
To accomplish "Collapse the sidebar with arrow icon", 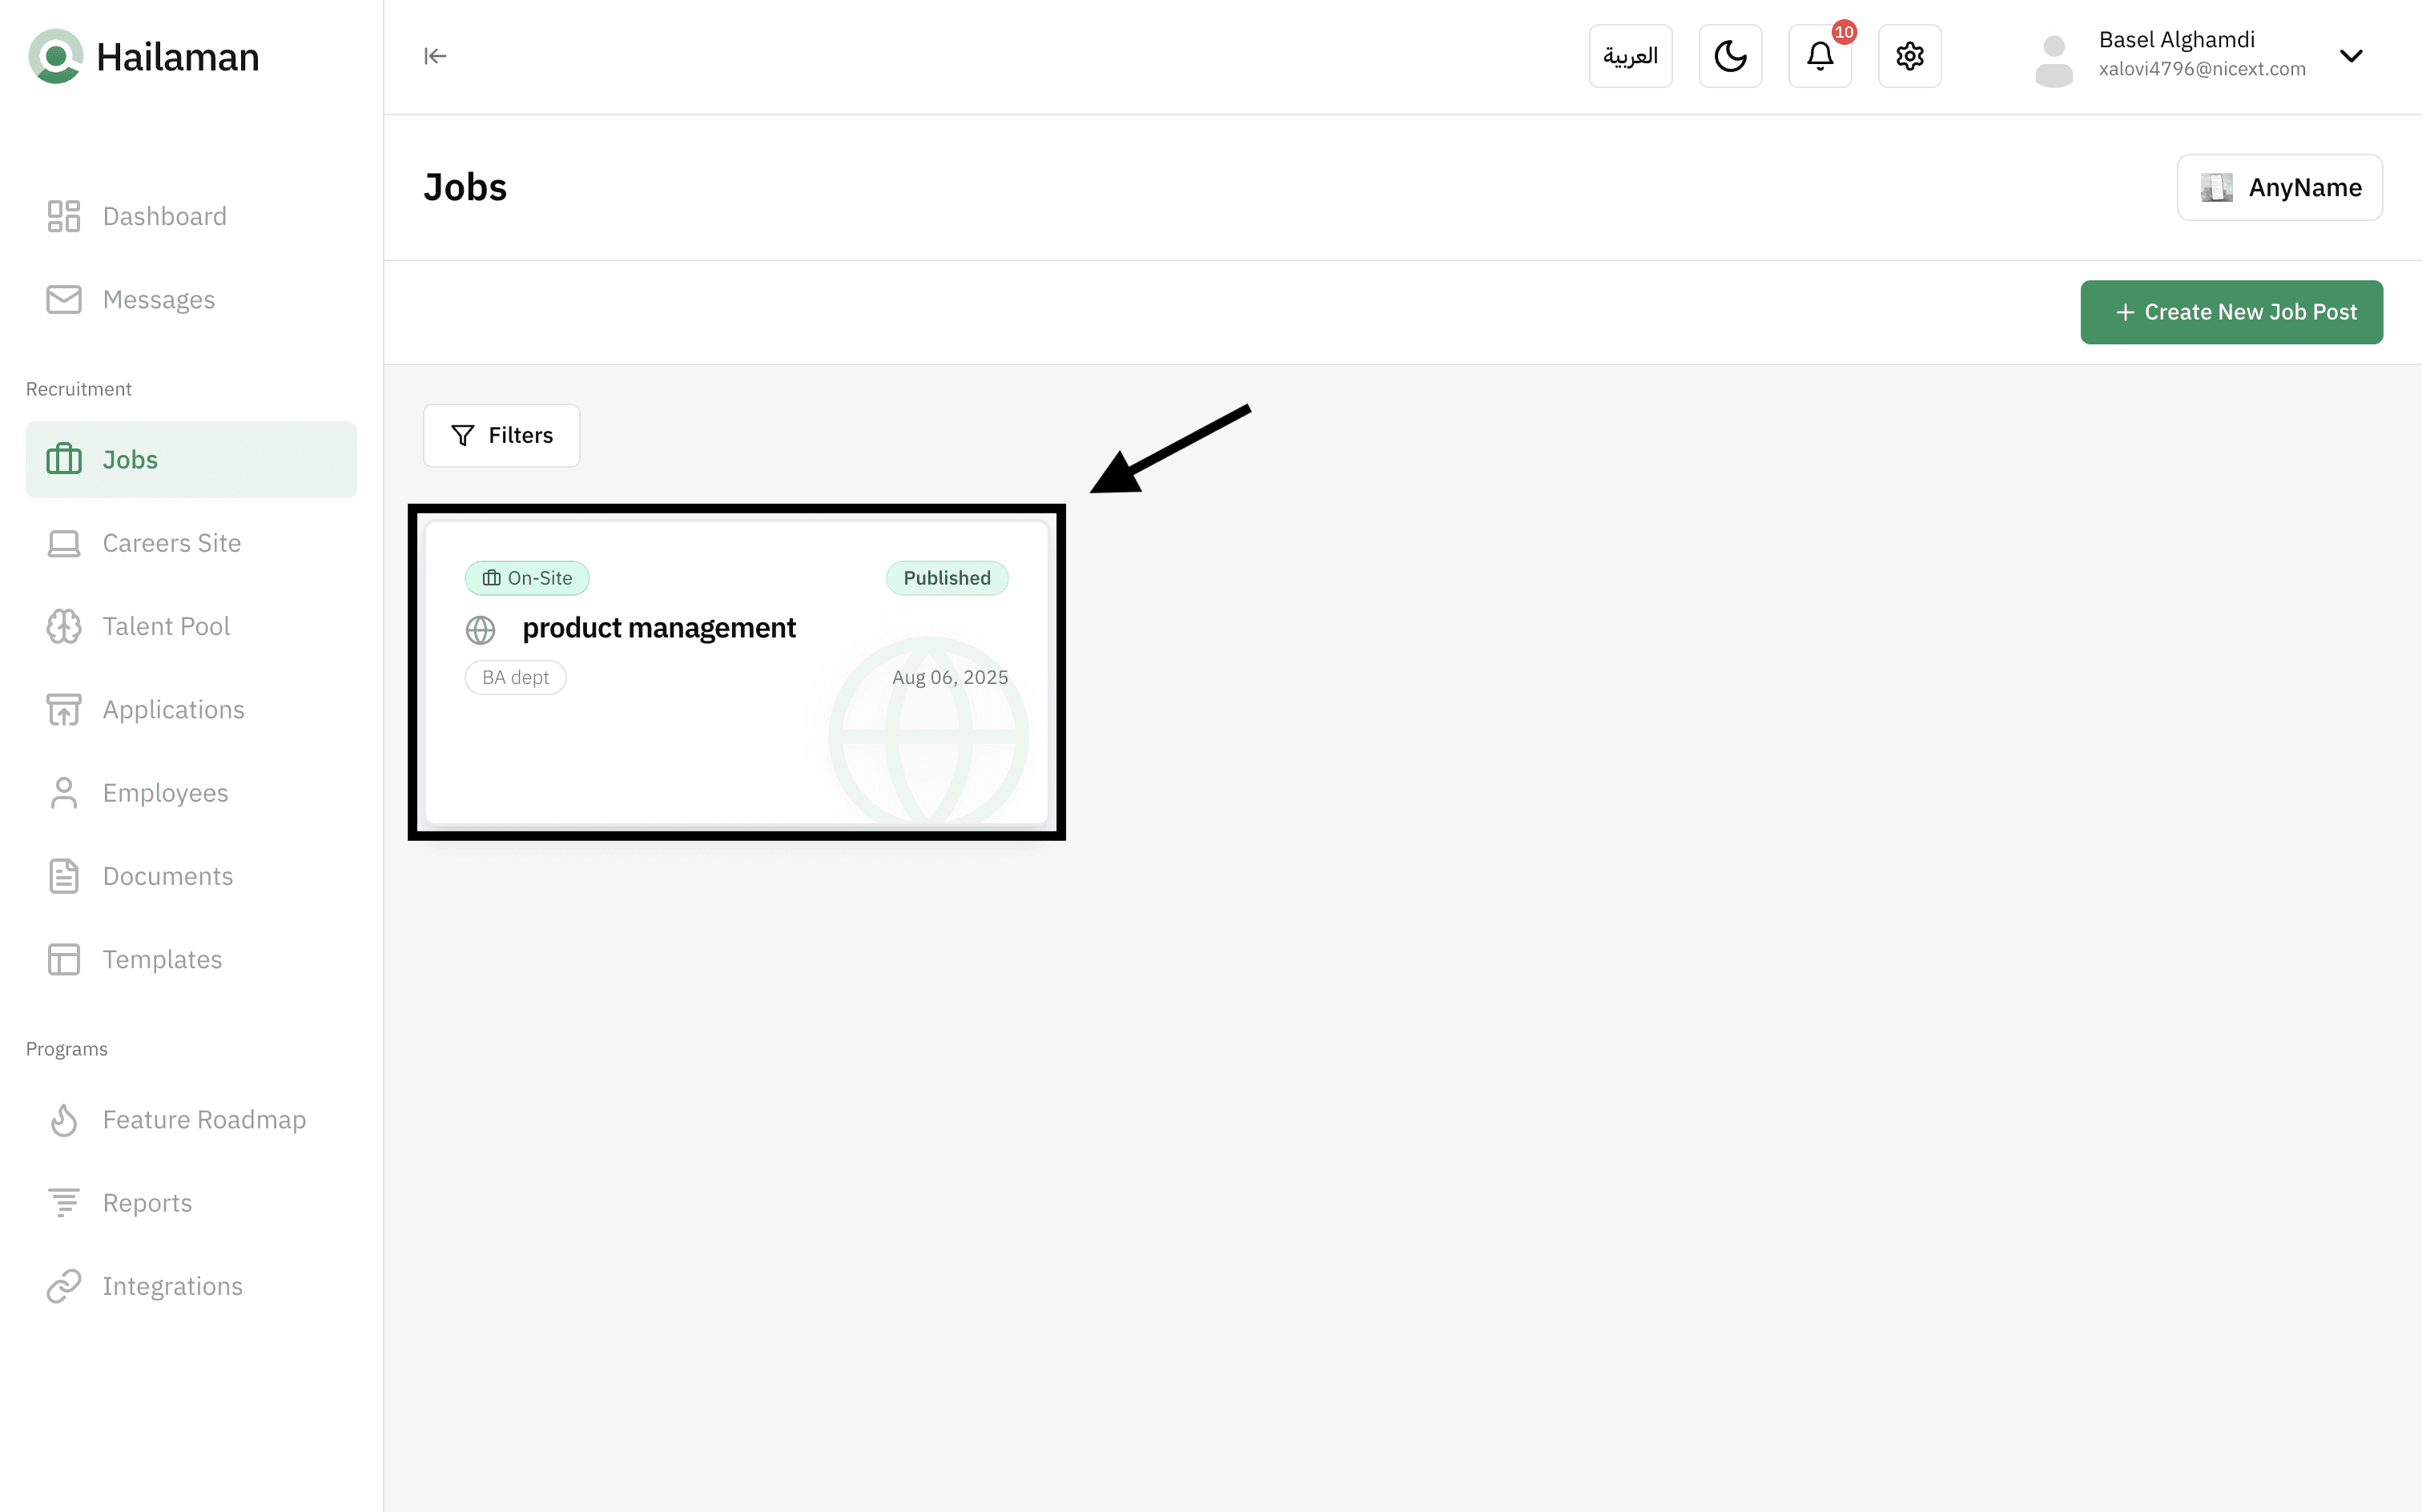I will click(x=435, y=56).
